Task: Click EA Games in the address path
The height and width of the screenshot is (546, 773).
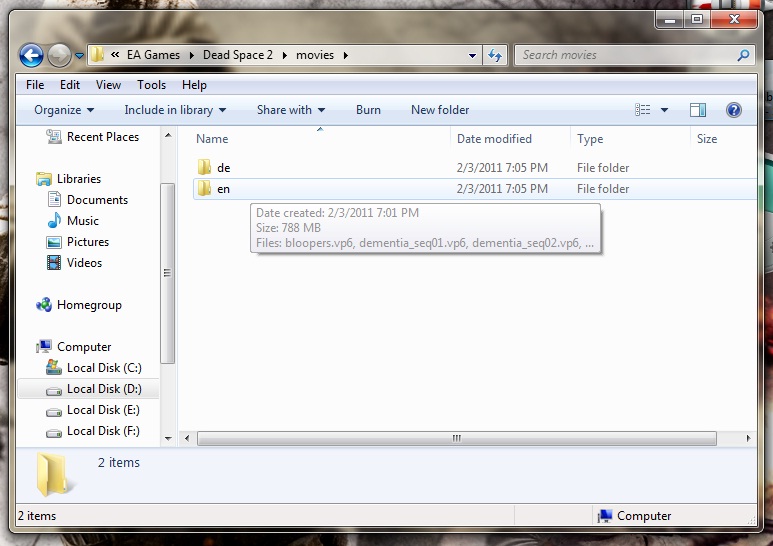Action: coord(153,55)
